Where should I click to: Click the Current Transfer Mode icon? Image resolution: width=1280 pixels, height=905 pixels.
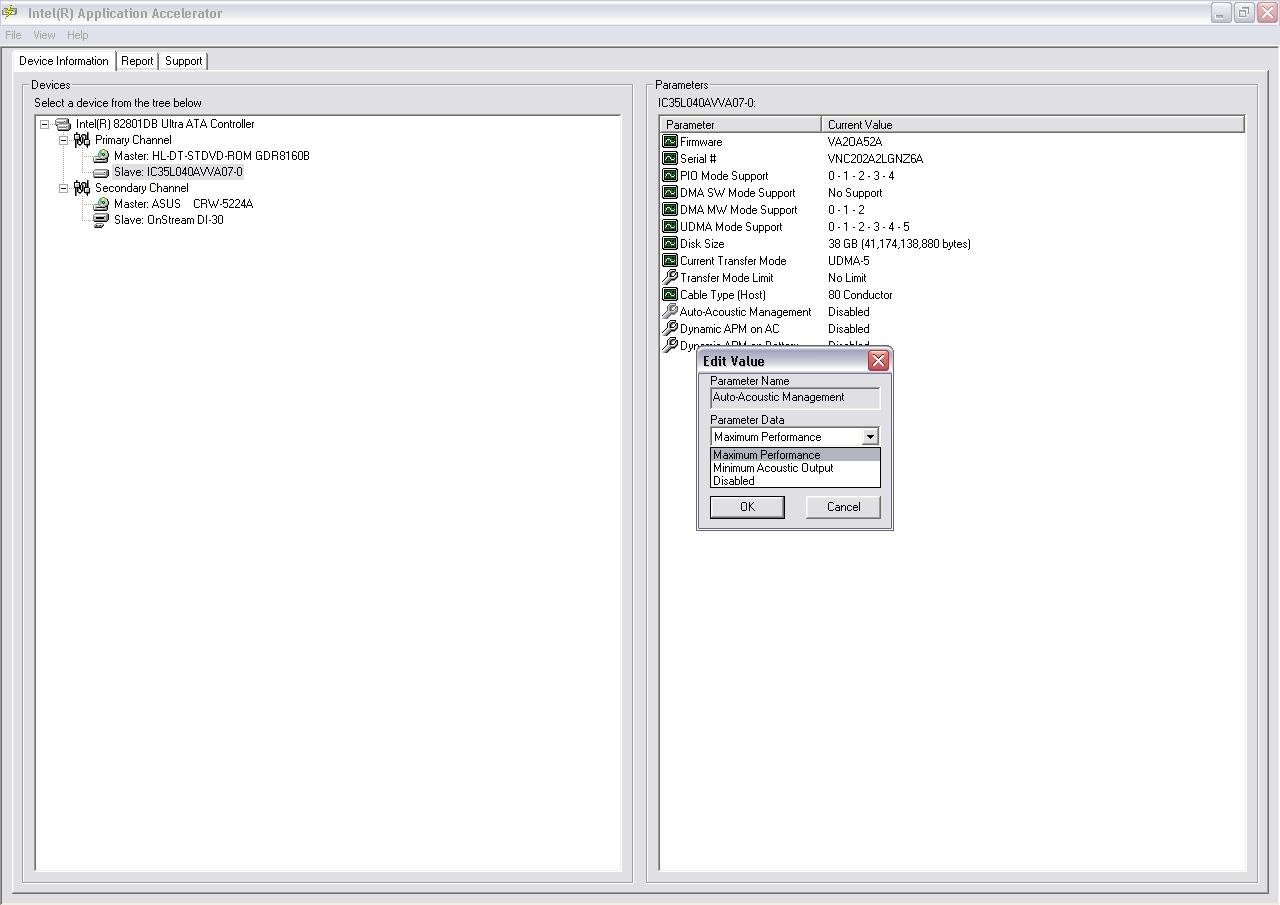pos(670,261)
